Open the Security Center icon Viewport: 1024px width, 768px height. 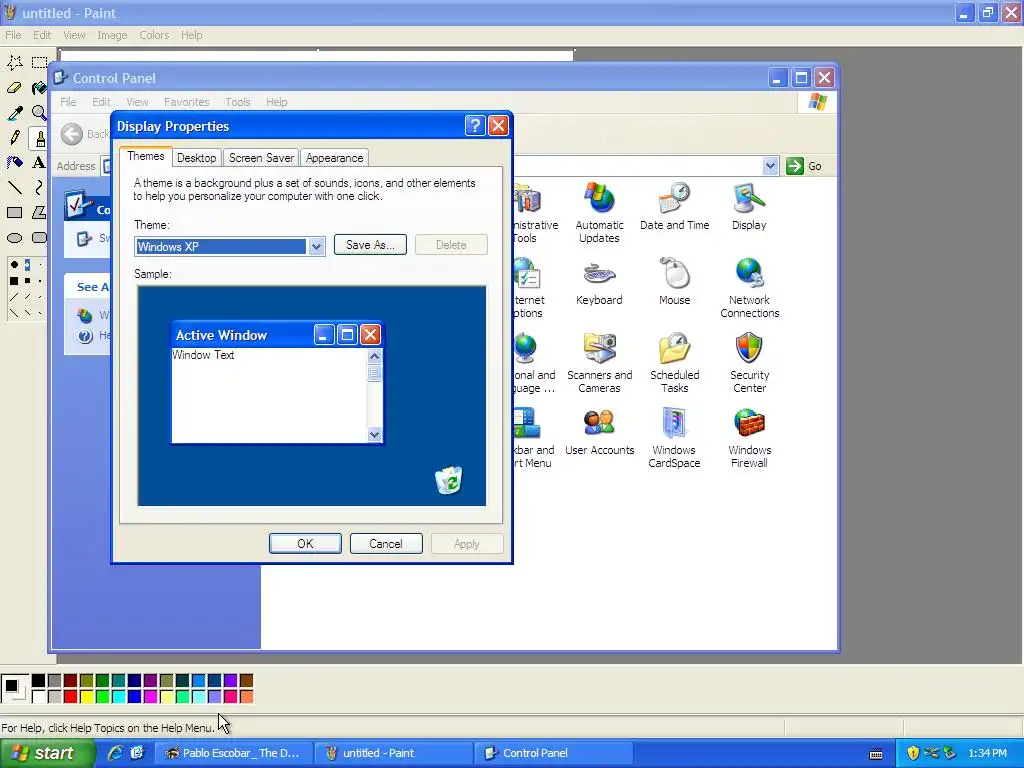click(x=749, y=363)
